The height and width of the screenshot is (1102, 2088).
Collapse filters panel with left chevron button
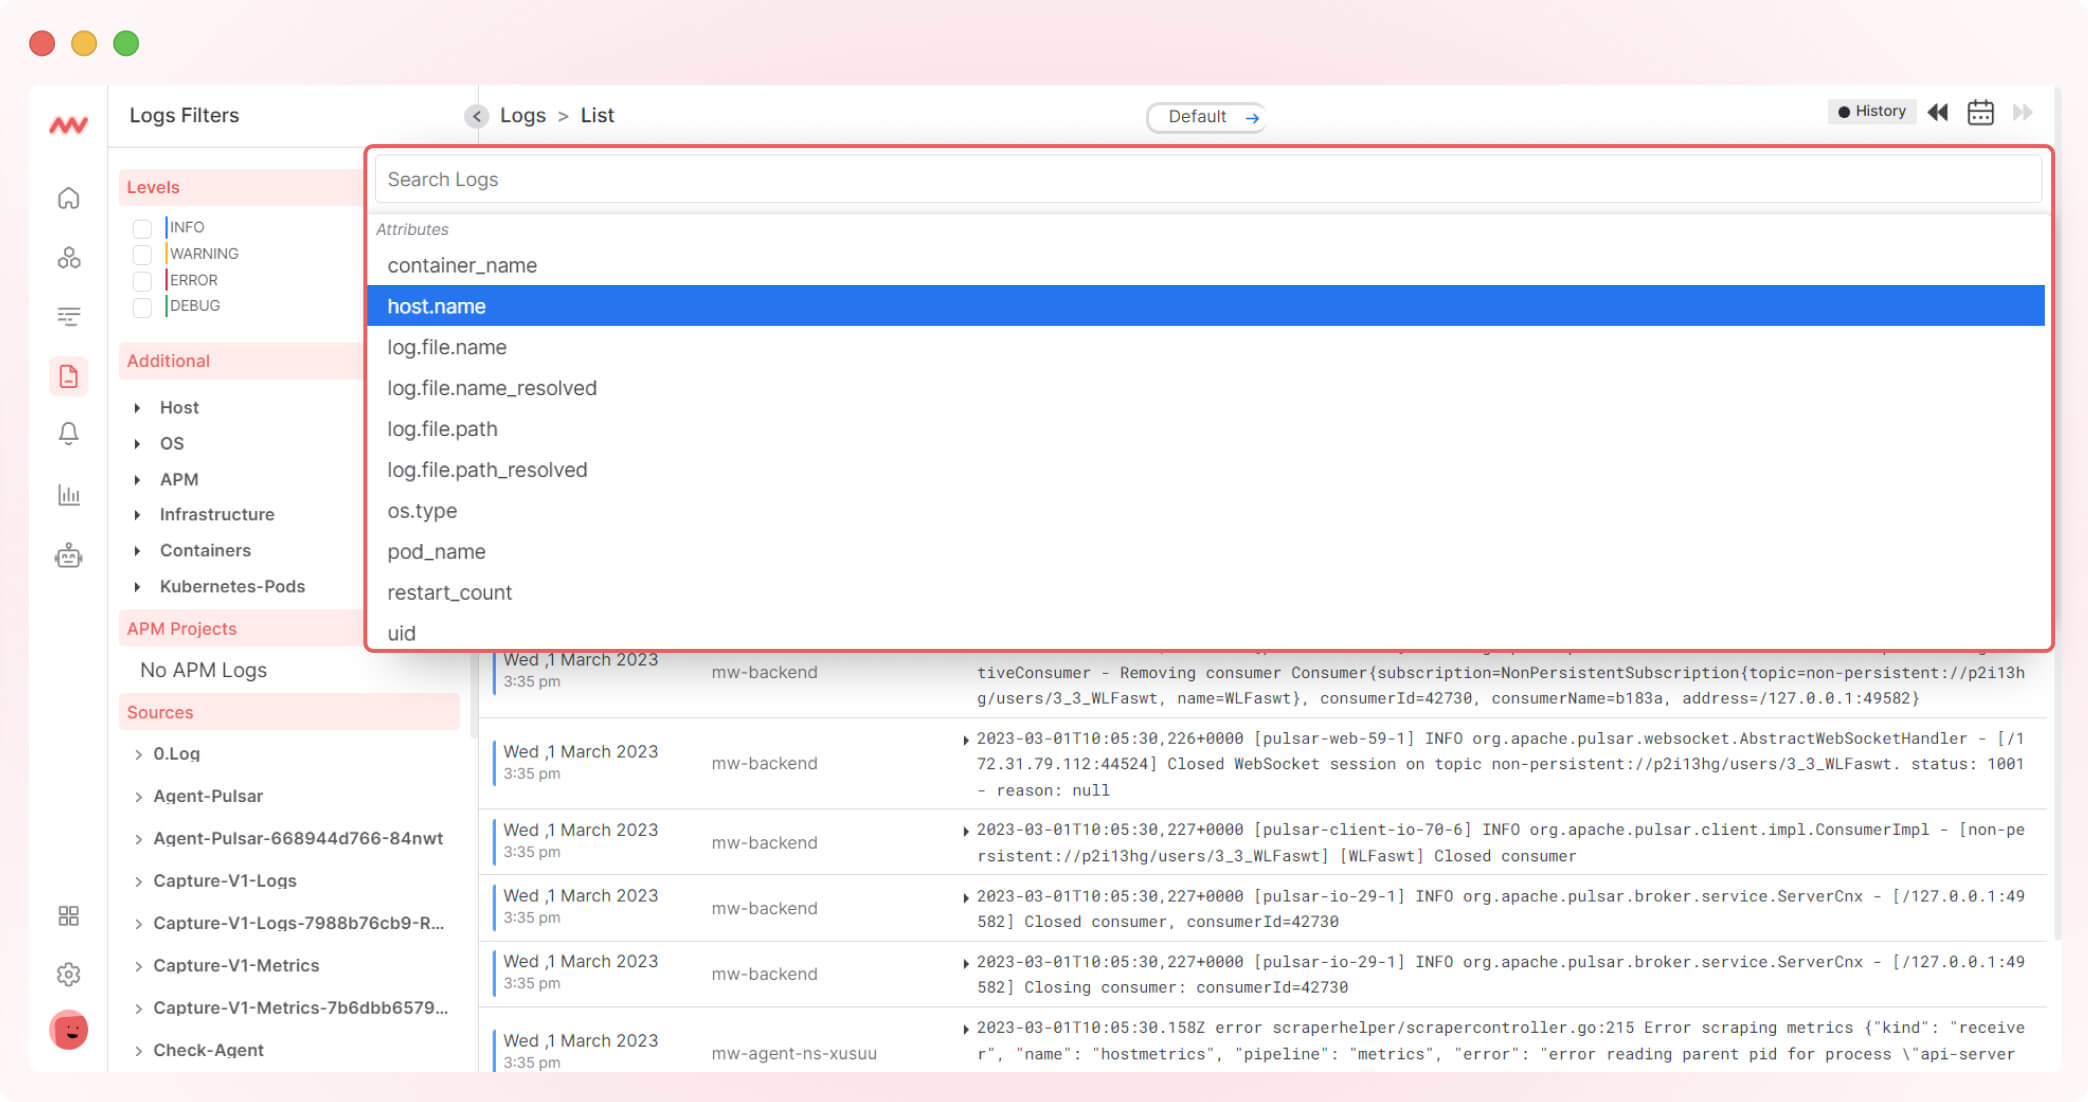click(476, 116)
